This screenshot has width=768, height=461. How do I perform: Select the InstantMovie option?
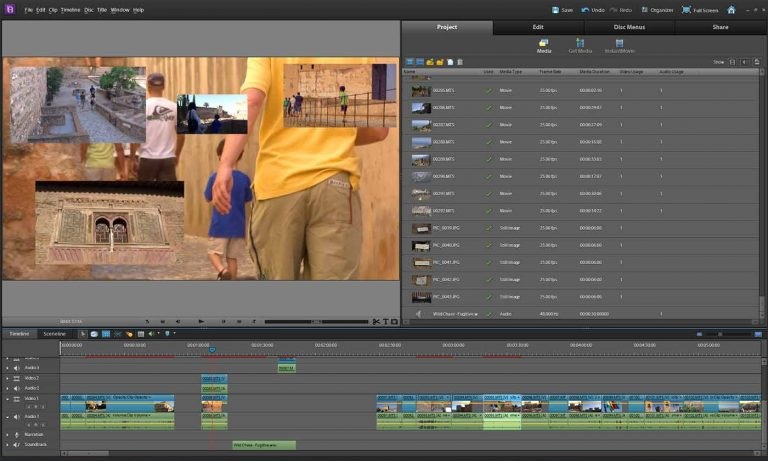(x=620, y=45)
